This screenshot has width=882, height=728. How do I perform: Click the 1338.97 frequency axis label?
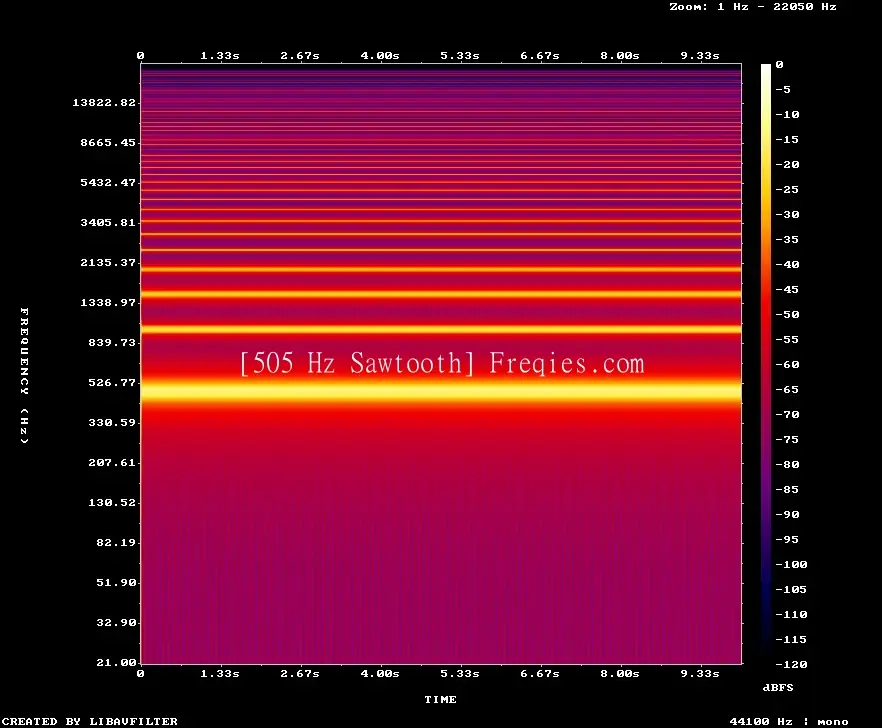108,302
